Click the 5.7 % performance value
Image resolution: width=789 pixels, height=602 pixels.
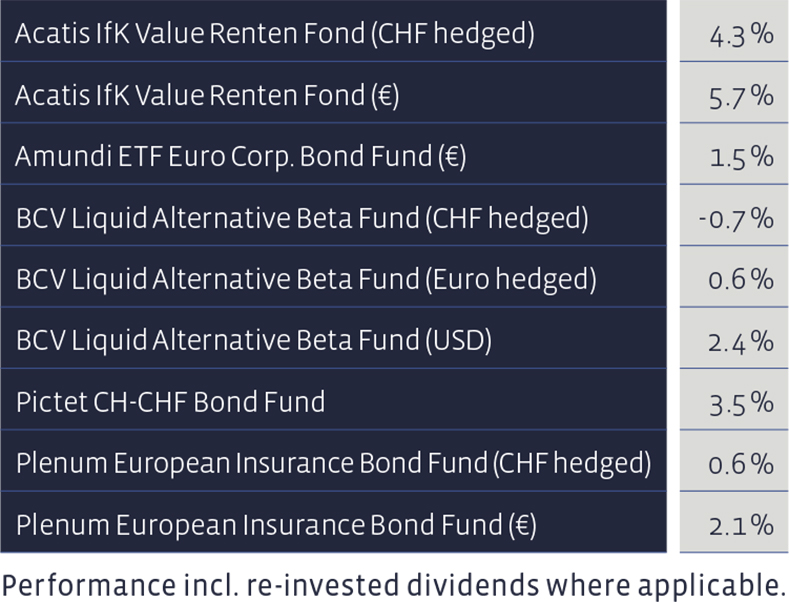pos(741,97)
